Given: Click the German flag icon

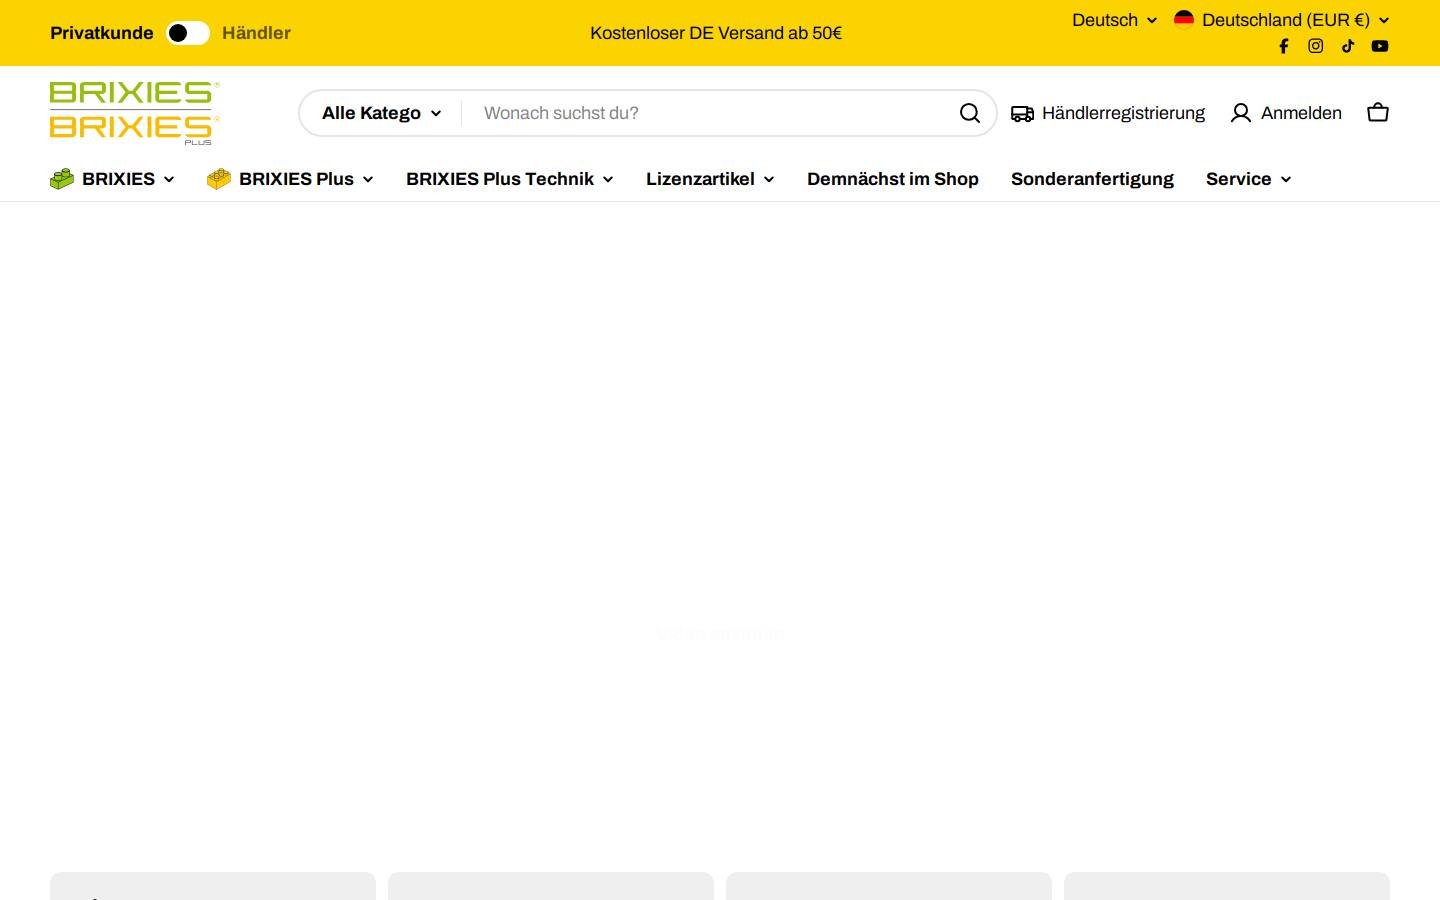Looking at the screenshot, I should click(x=1184, y=19).
